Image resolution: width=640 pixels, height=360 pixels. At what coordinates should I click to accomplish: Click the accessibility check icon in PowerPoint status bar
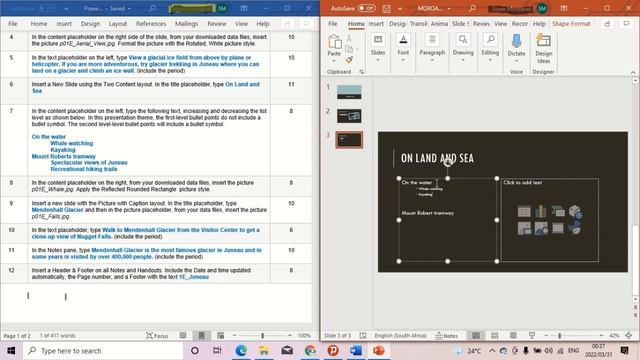(363, 336)
